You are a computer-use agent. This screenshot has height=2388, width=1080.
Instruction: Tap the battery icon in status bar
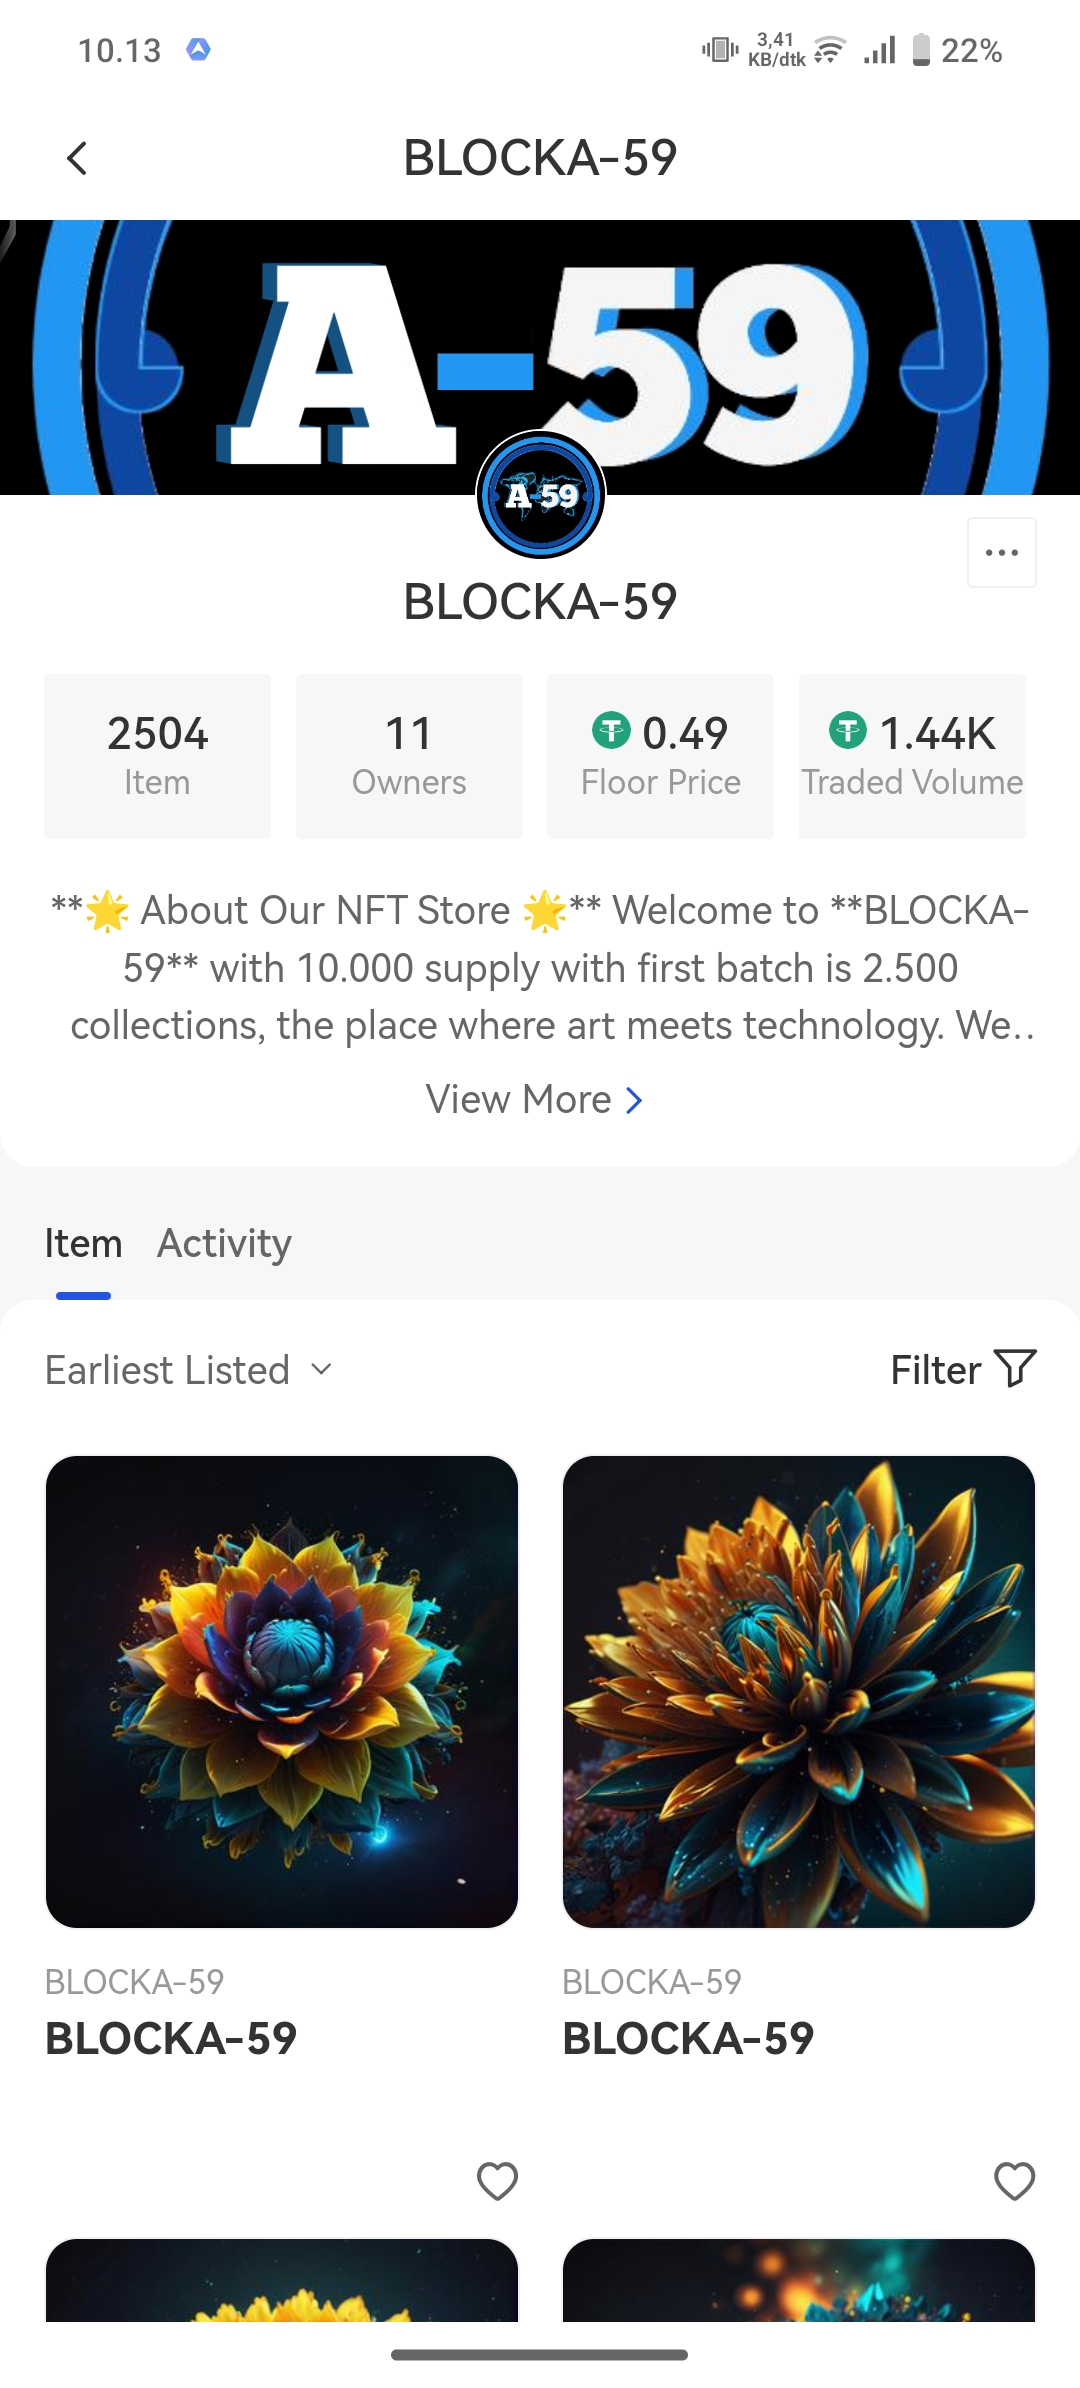(921, 49)
